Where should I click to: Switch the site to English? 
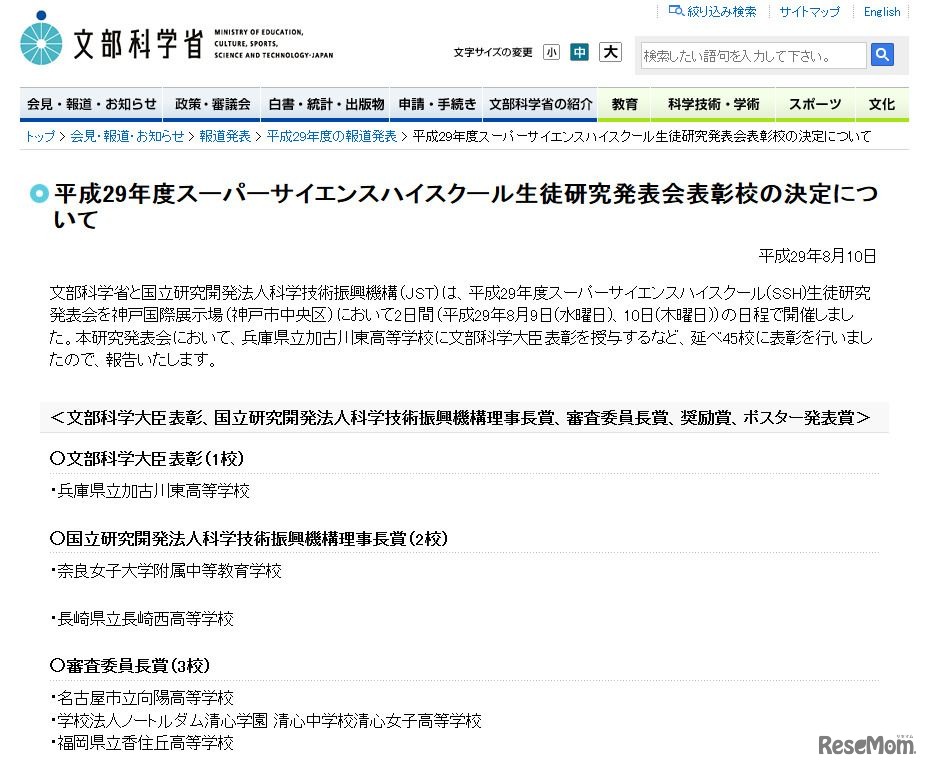pyautogui.click(x=881, y=11)
